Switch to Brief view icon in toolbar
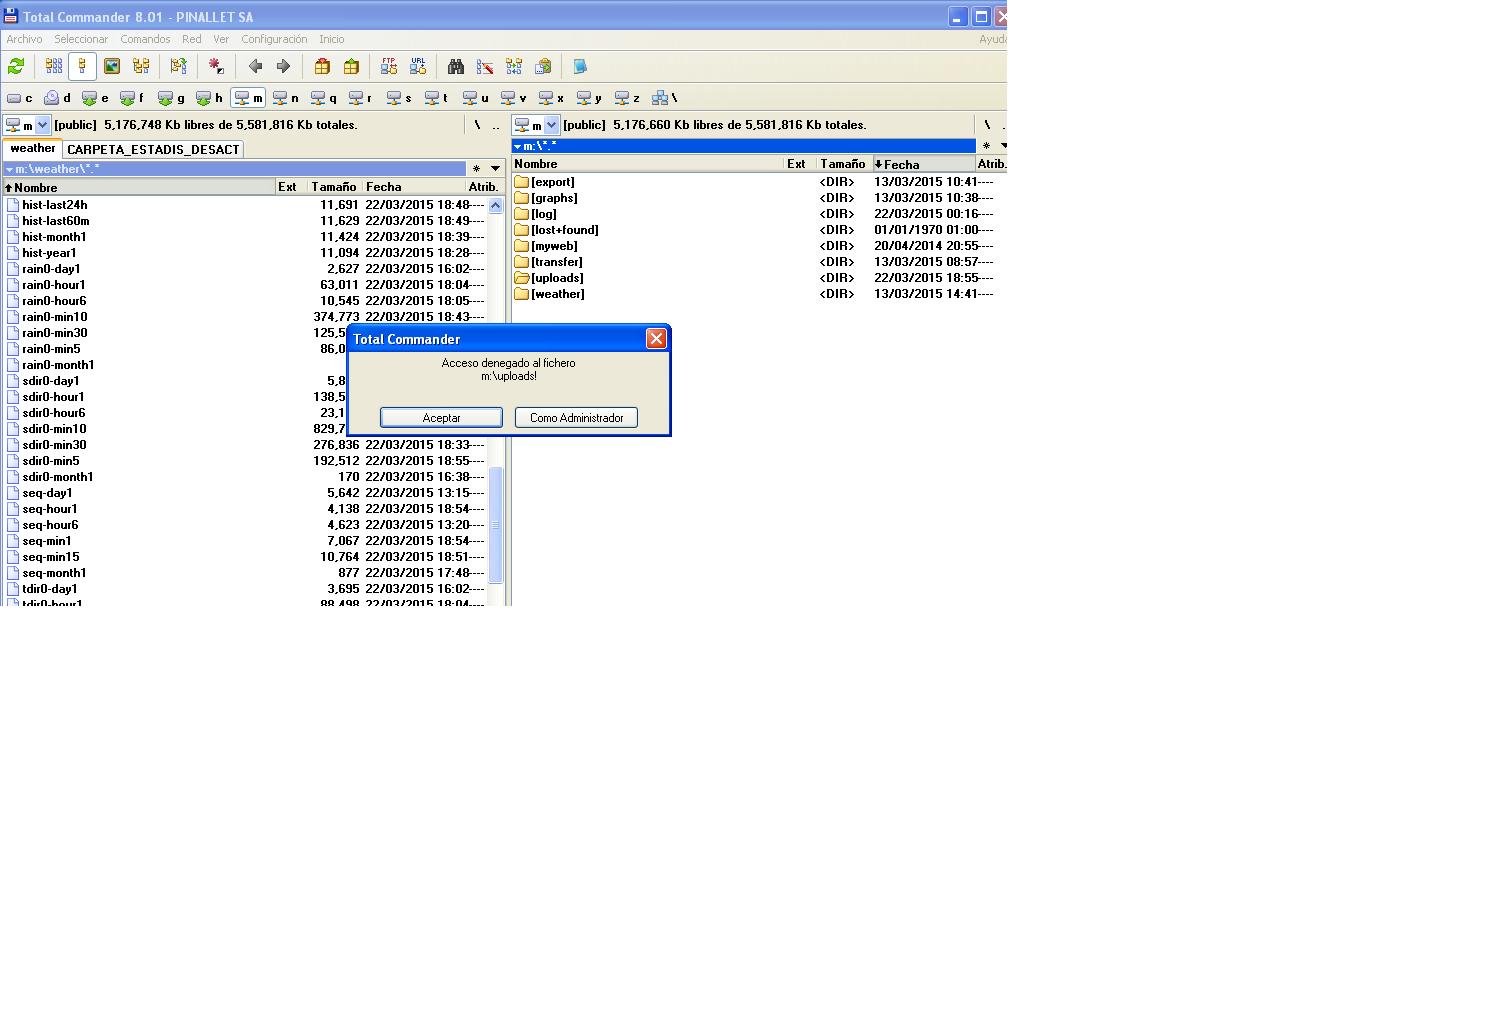Screen dimensions: 1502x1025 54,67
